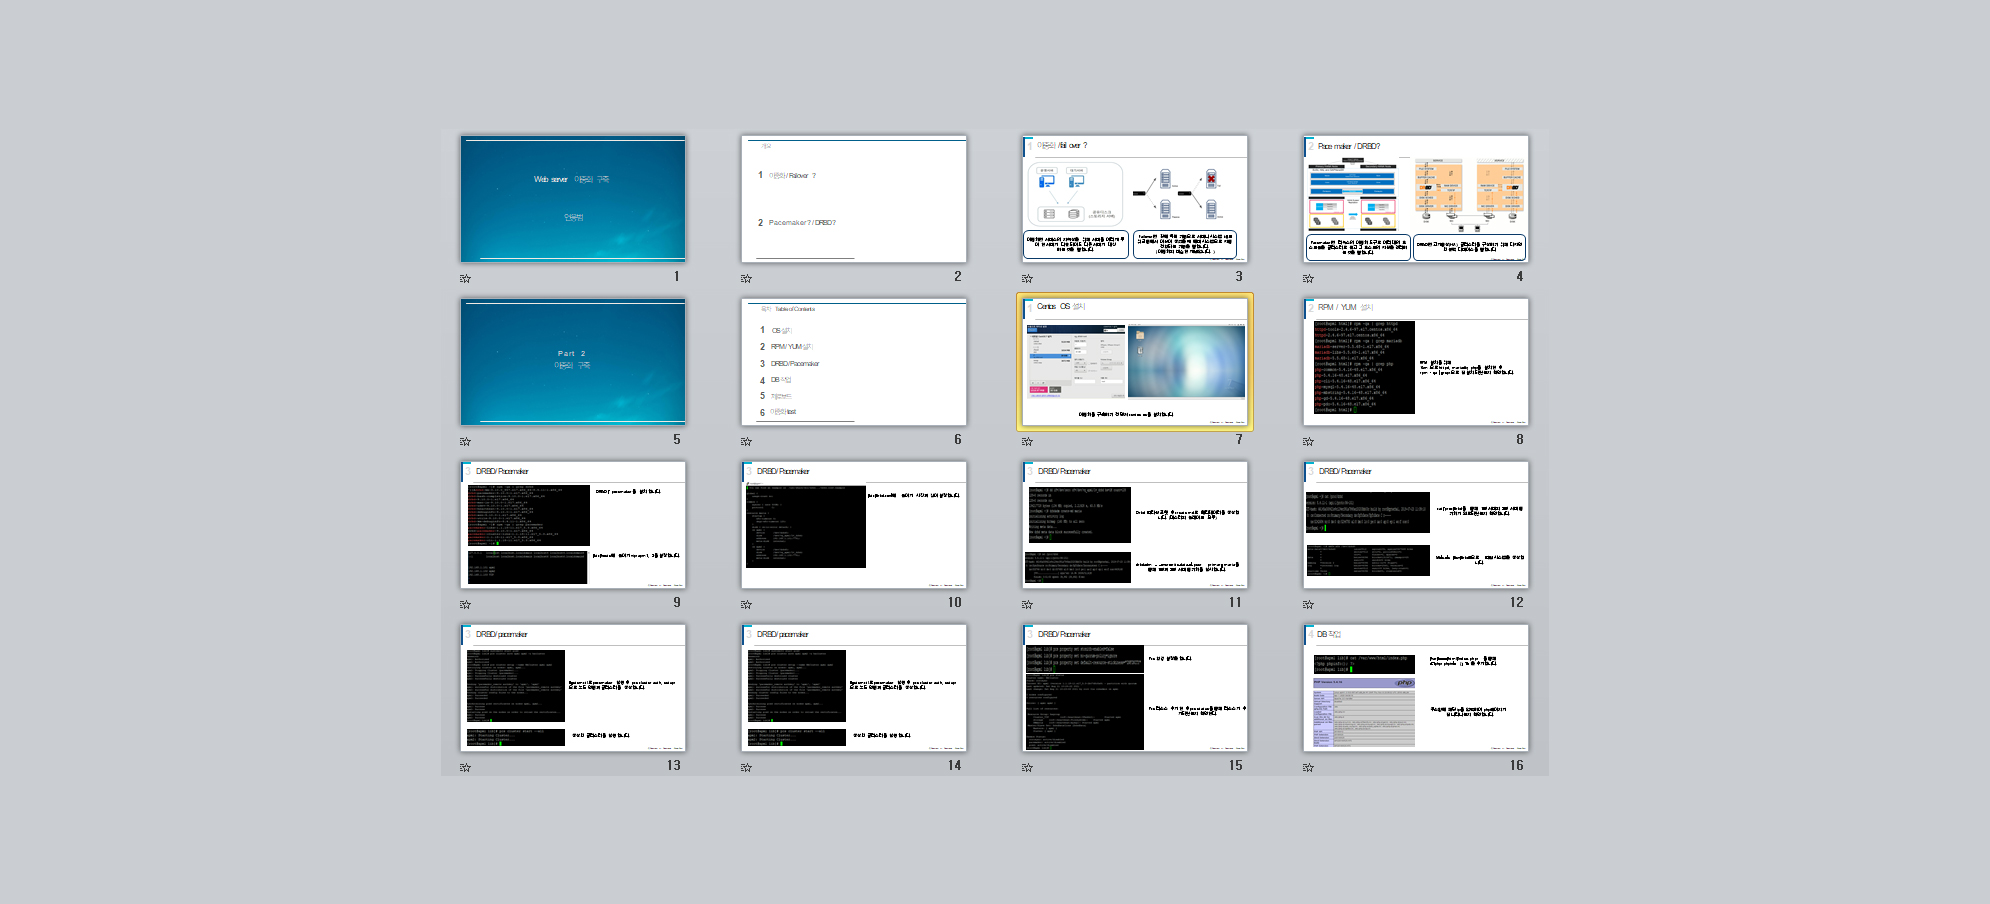The height and width of the screenshot is (904, 1990).
Task: Click the transition star icon under slide 2
Action: pos(746,279)
